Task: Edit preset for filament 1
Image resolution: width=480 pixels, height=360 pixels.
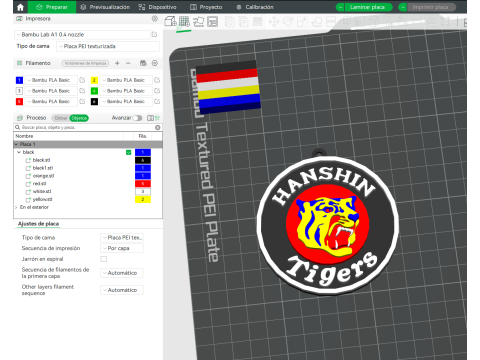Action: [82, 80]
